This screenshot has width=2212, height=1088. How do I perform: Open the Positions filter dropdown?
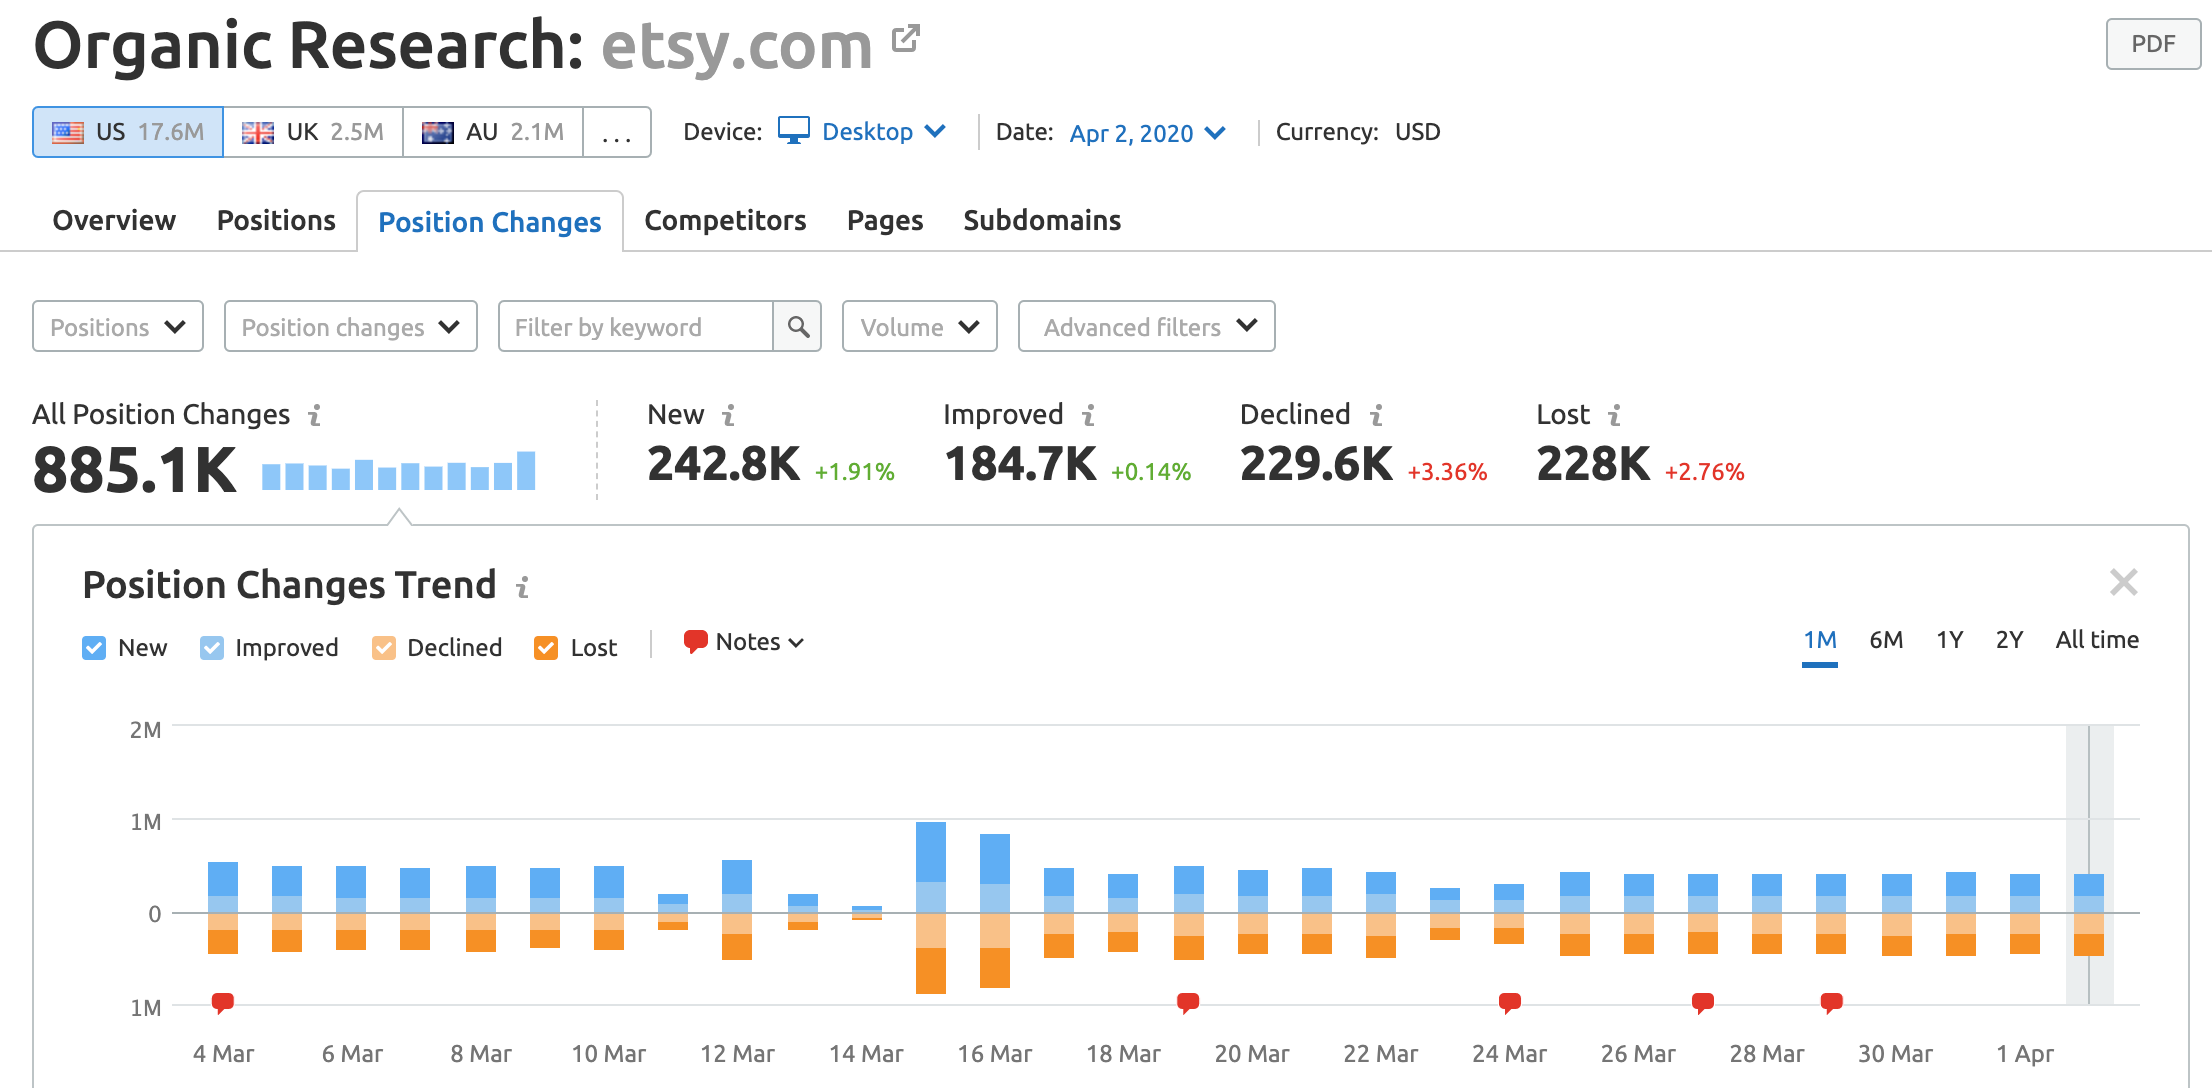pos(118,327)
